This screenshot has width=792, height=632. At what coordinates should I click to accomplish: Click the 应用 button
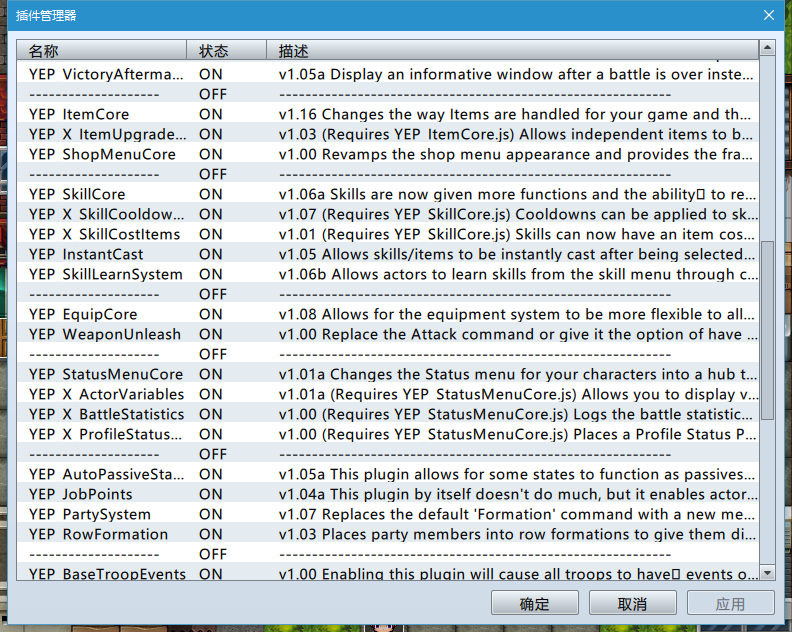[x=730, y=603]
